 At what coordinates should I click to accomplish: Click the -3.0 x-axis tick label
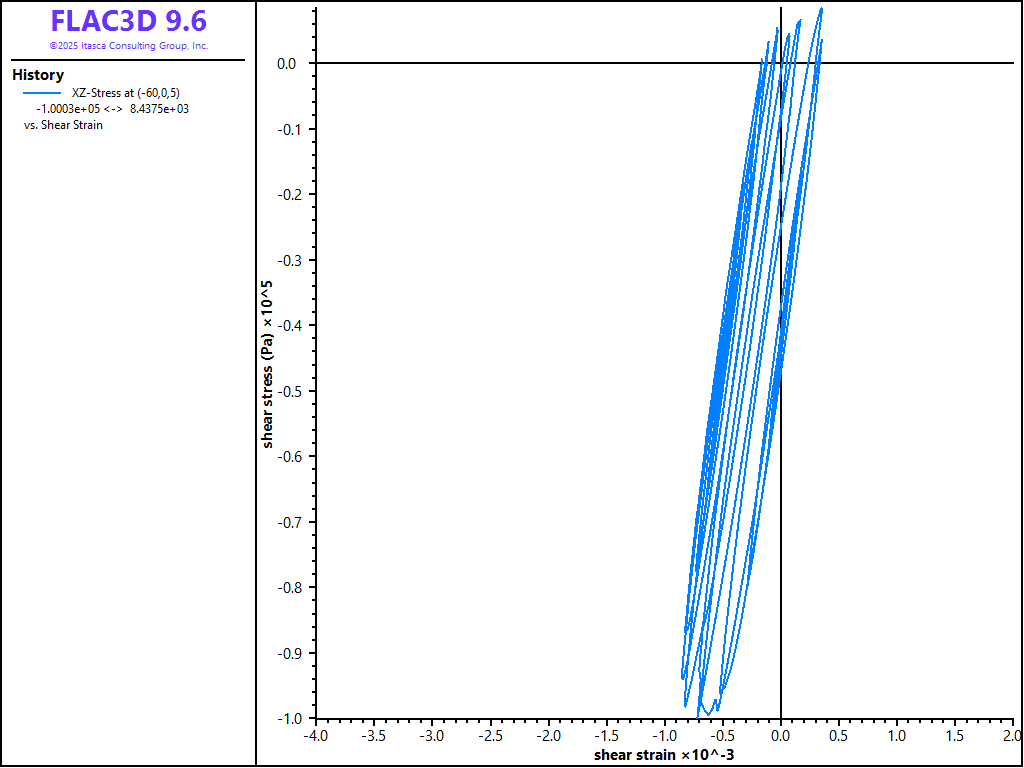[431, 736]
